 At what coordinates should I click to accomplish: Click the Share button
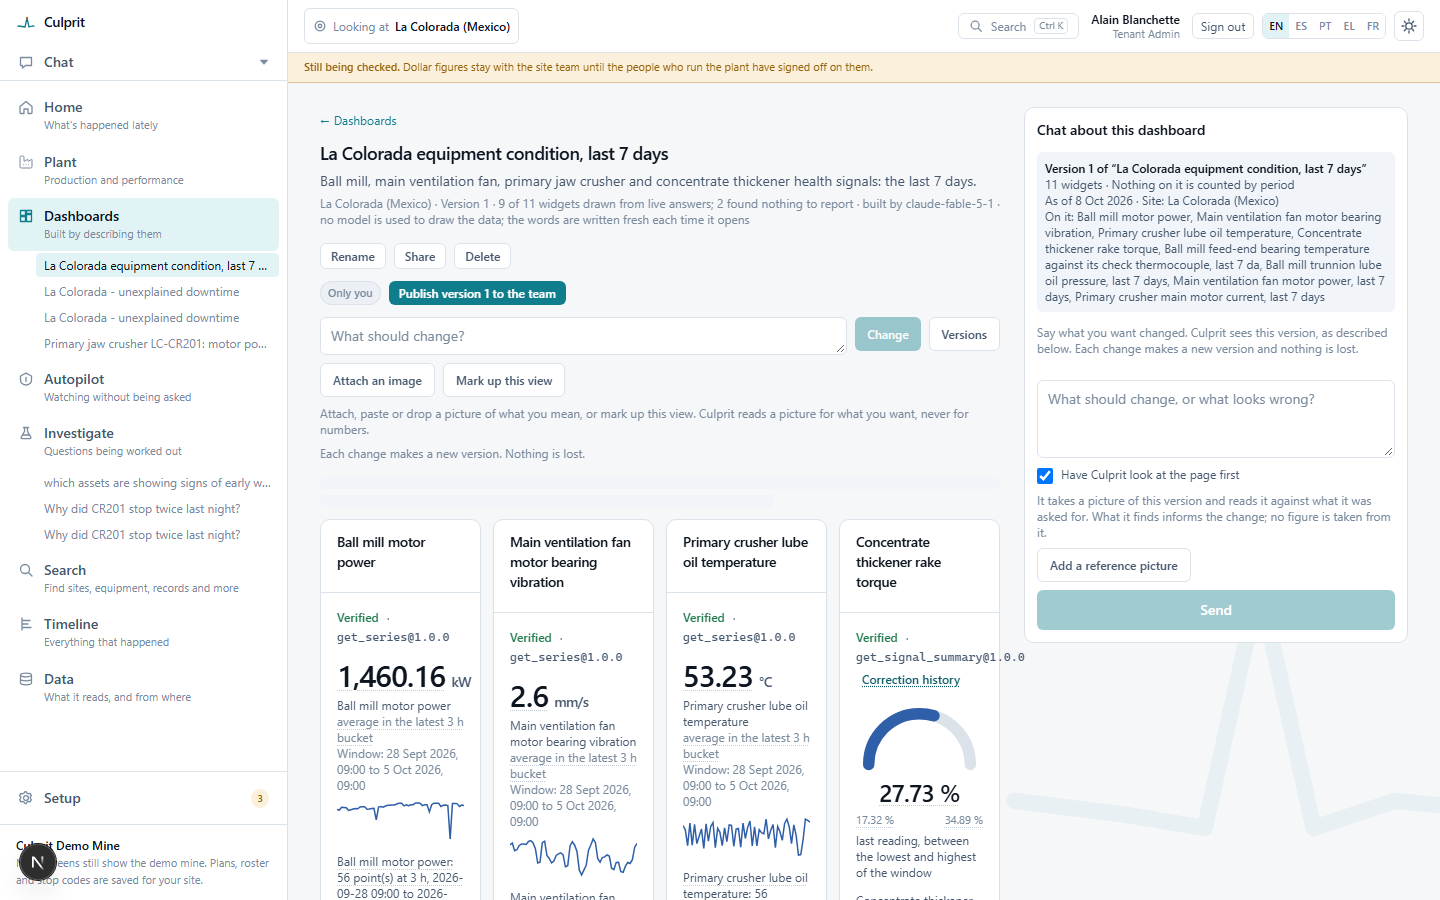420,257
